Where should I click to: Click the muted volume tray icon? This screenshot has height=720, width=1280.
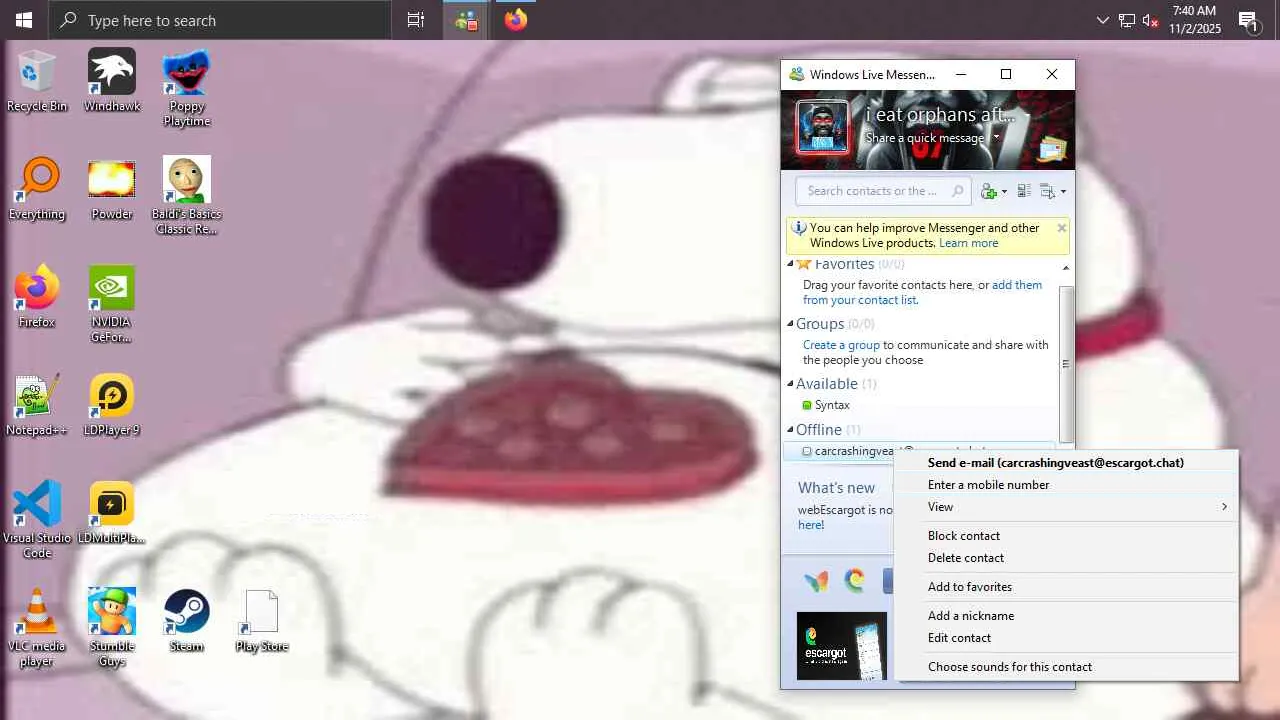[1150, 20]
